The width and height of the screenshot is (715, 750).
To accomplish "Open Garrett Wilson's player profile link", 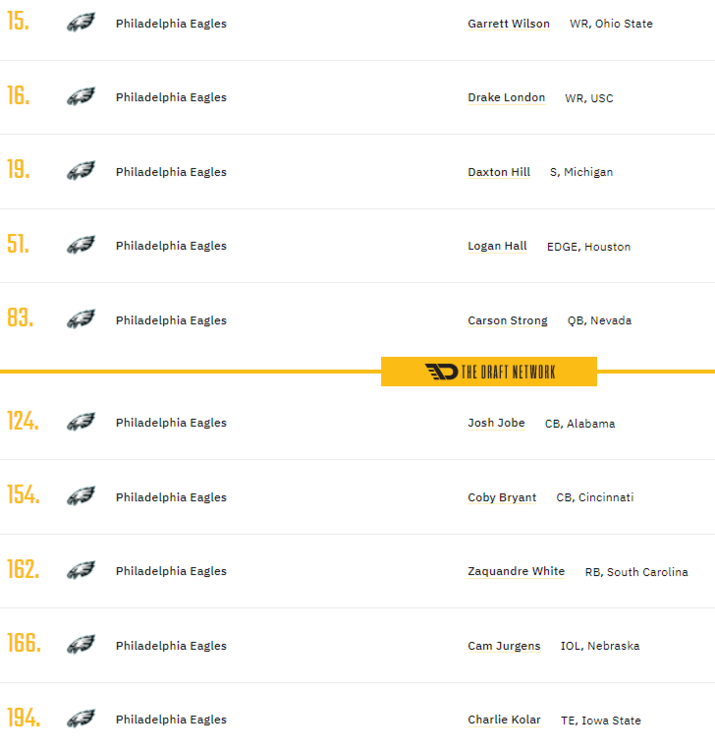I will pos(508,24).
